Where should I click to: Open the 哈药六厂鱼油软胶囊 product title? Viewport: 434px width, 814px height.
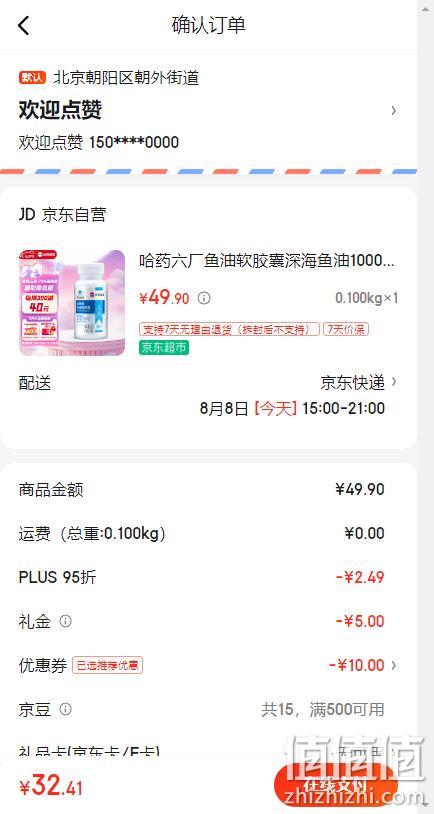point(267,261)
